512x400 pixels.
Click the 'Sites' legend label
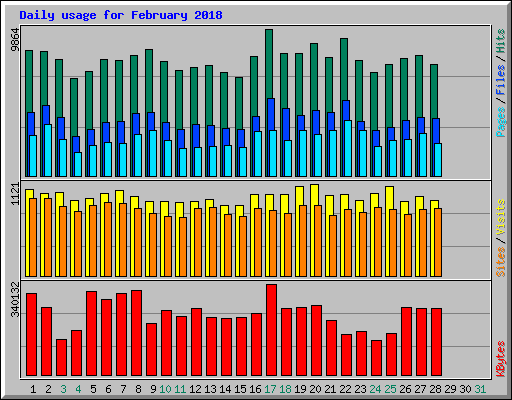(x=501, y=262)
